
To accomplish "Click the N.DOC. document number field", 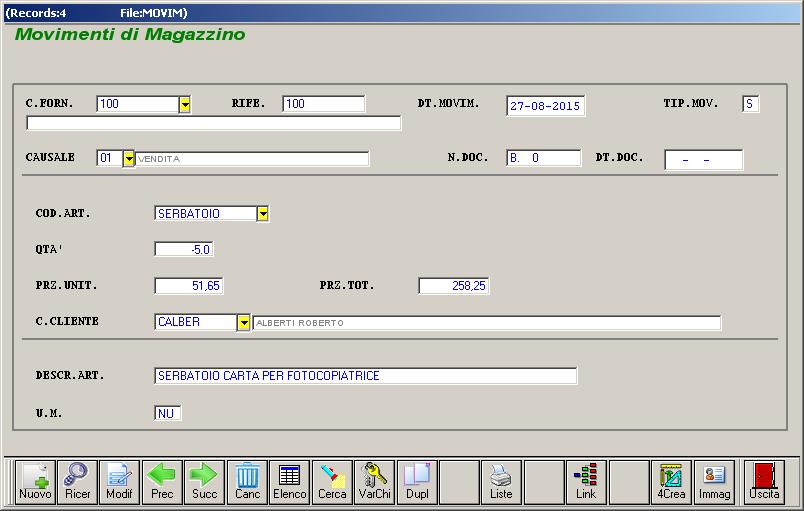I will pos(544,158).
